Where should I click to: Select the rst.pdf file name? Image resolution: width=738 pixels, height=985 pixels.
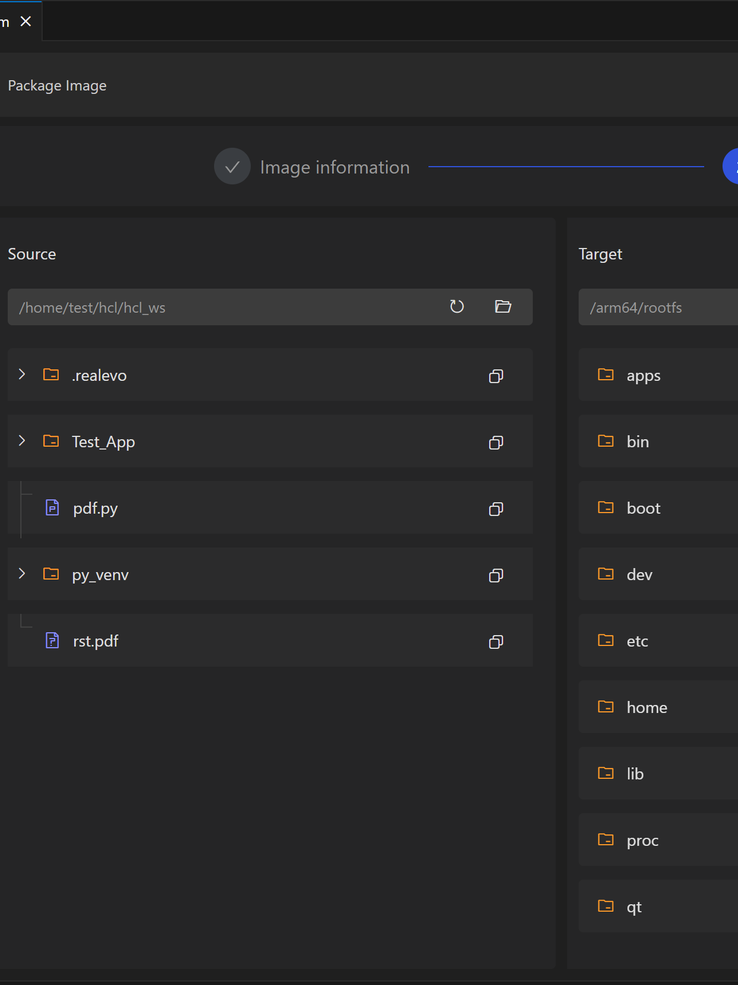coord(95,641)
